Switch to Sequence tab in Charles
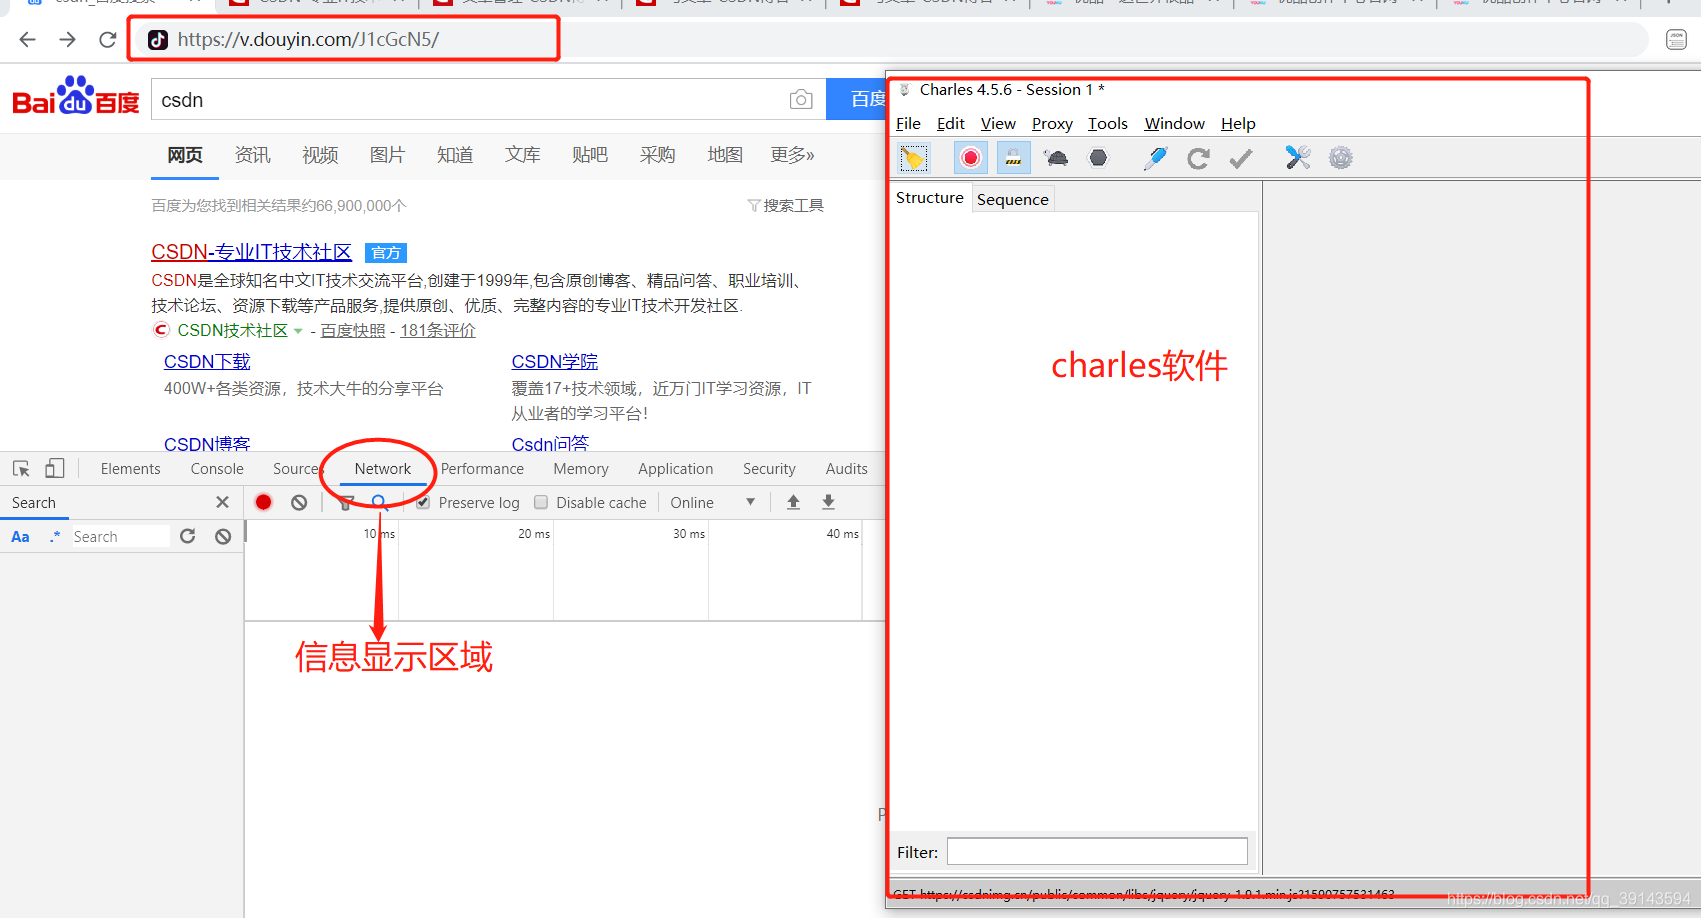 [1013, 199]
